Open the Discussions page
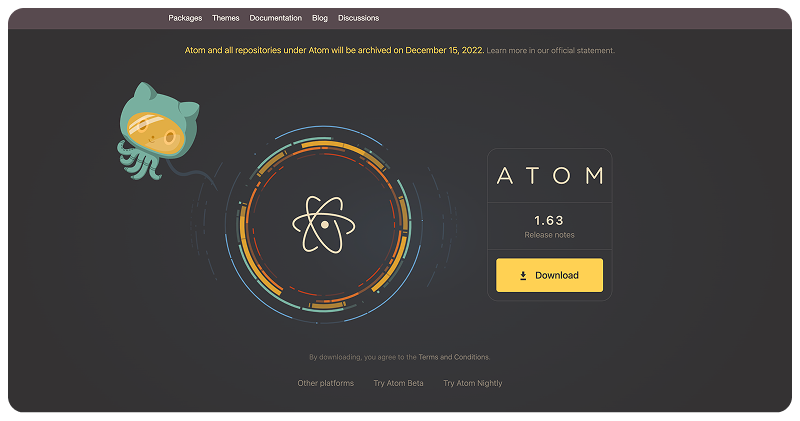 [358, 18]
